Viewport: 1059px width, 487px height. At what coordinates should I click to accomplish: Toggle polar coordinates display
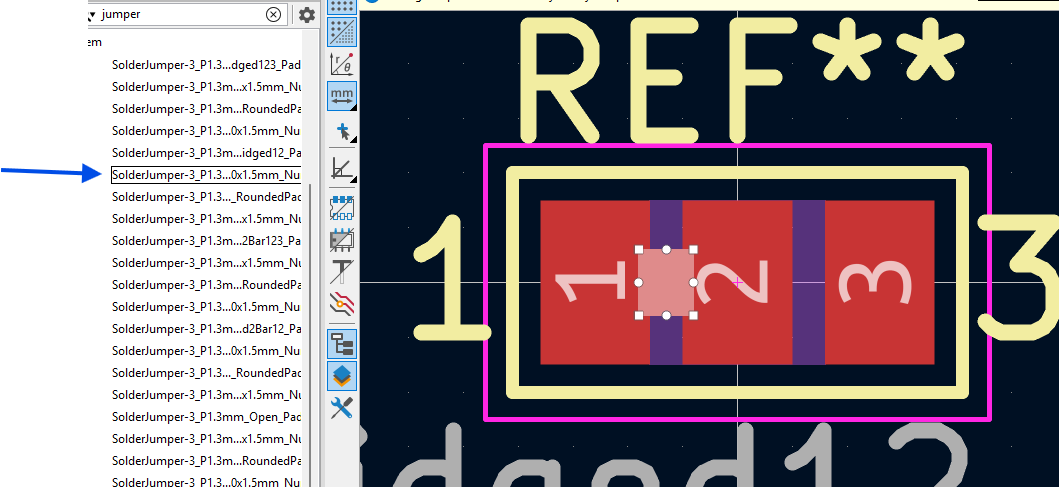tap(342, 63)
